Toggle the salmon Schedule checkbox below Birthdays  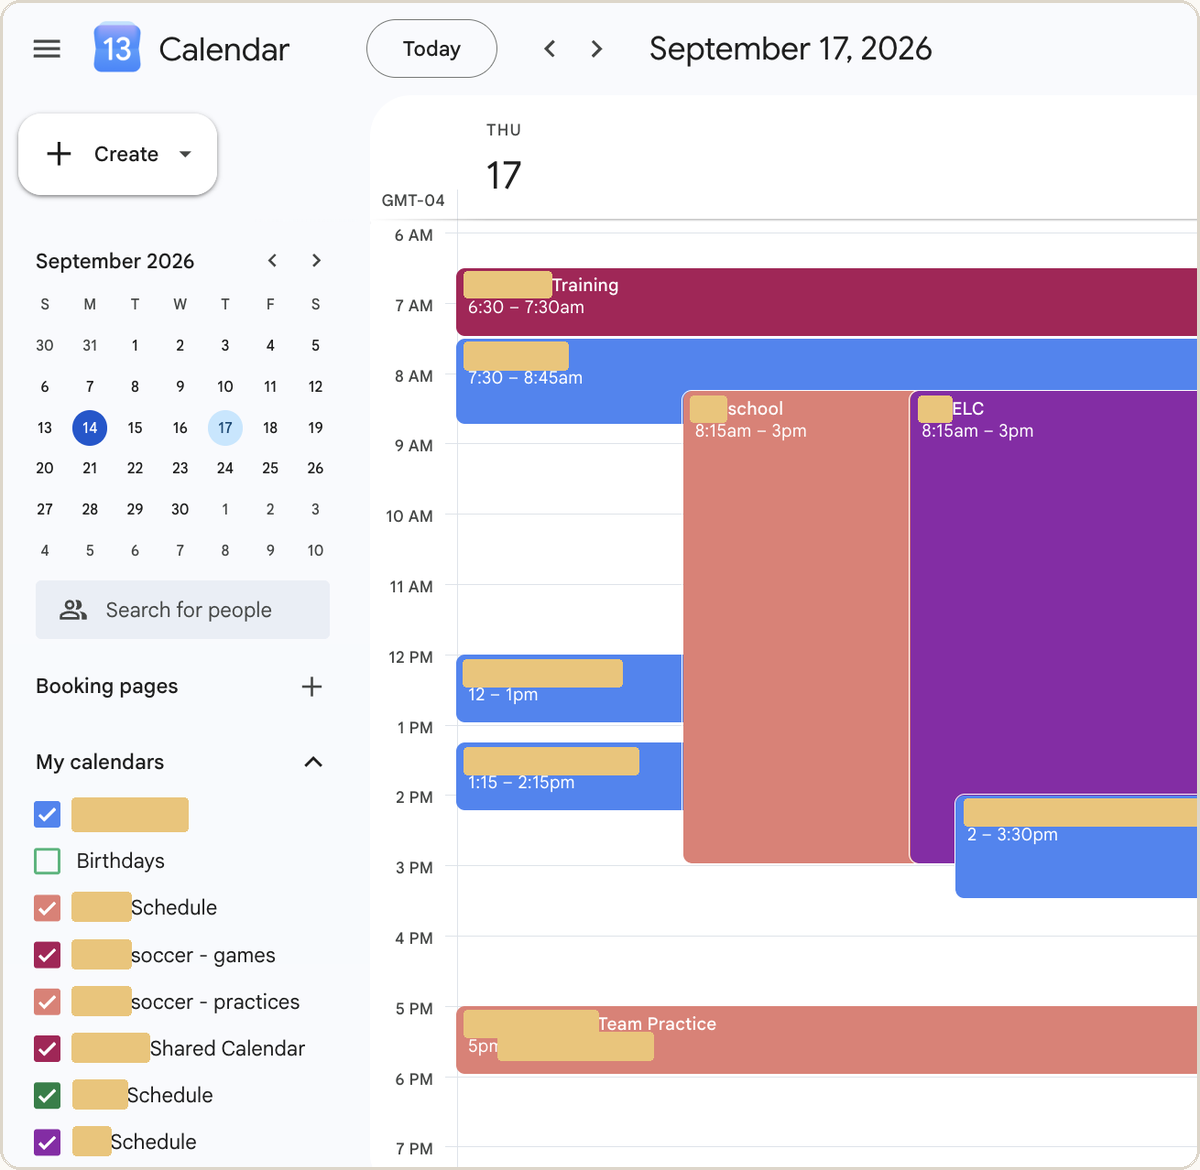pos(47,908)
